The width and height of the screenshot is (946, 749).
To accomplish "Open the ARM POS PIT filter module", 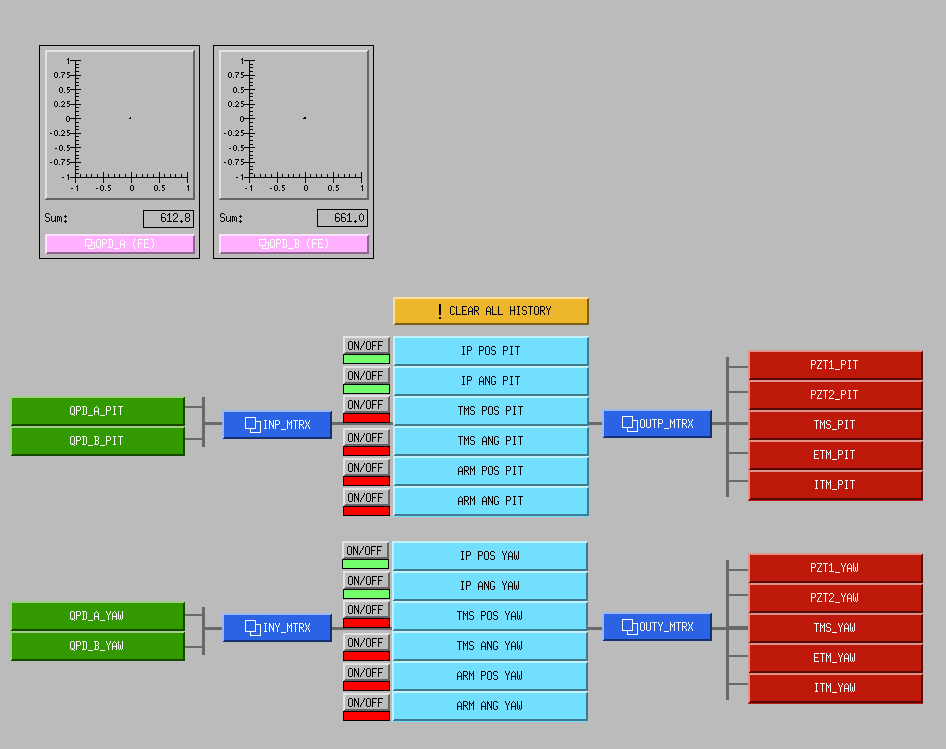I will [x=491, y=471].
